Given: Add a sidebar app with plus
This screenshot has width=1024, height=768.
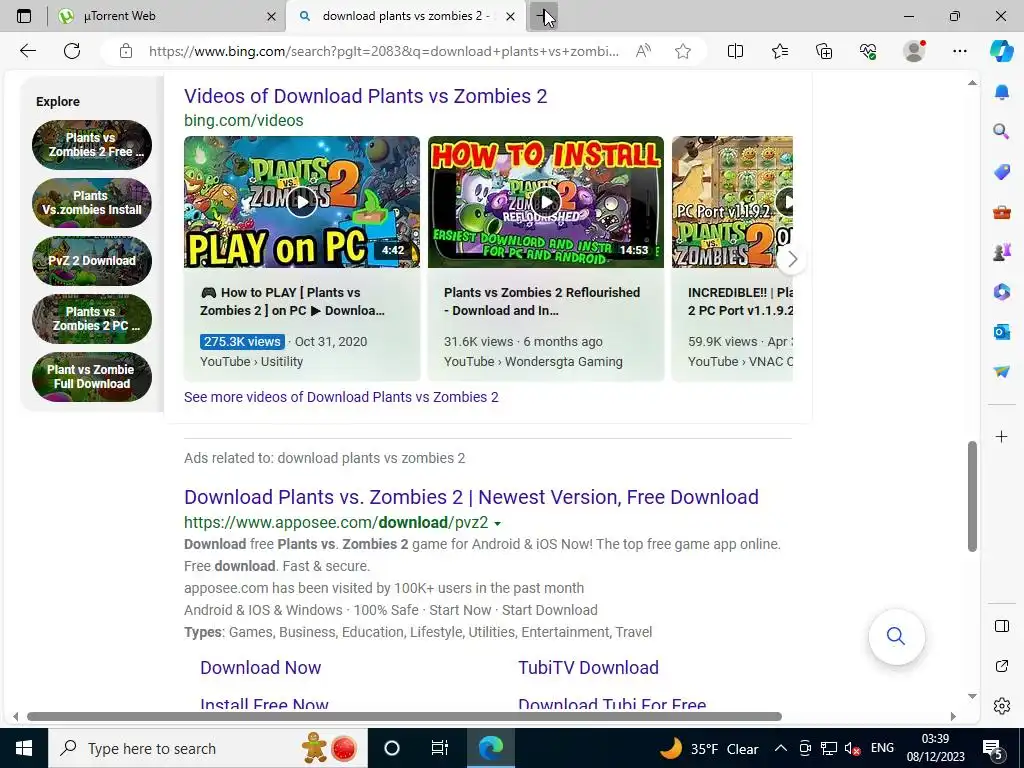Looking at the screenshot, I should [1002, 436].
